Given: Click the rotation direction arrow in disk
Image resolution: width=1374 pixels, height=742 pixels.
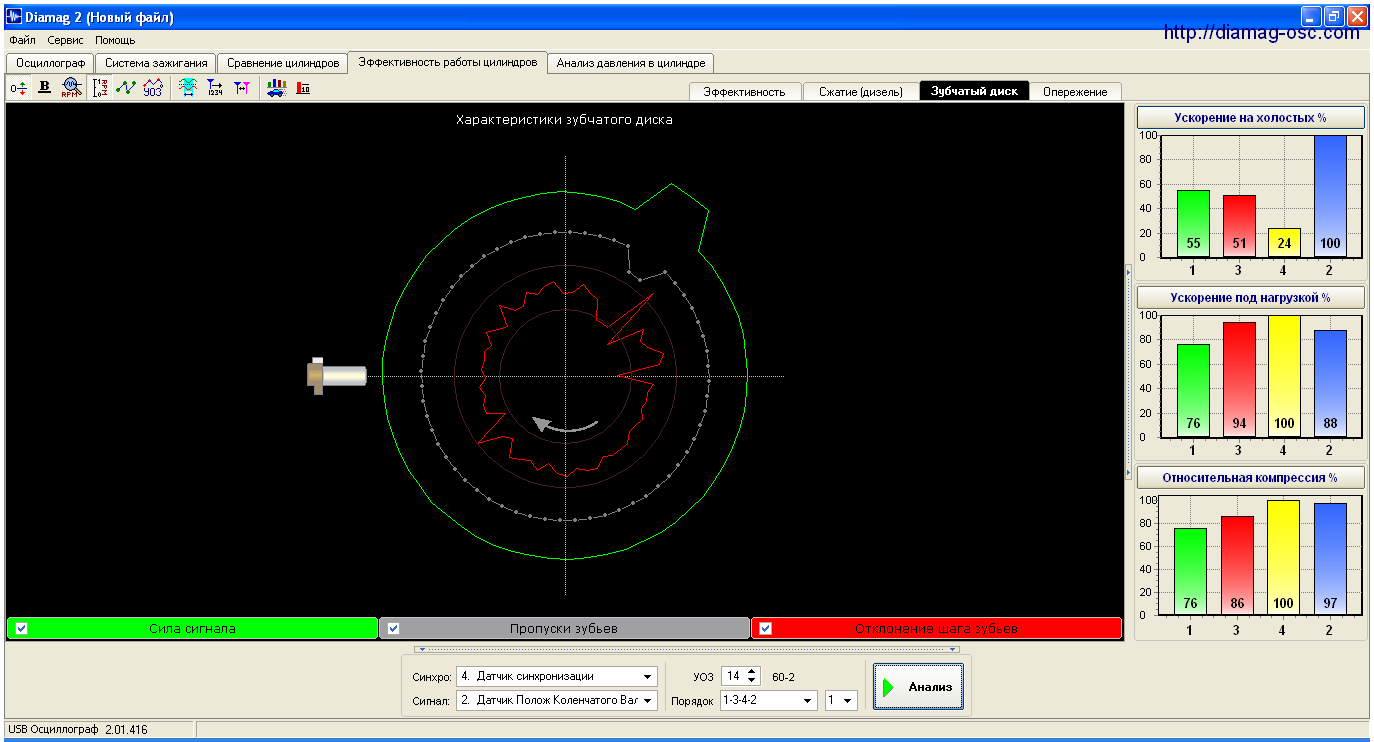Looking at the screenshot, I should [565, 424].
